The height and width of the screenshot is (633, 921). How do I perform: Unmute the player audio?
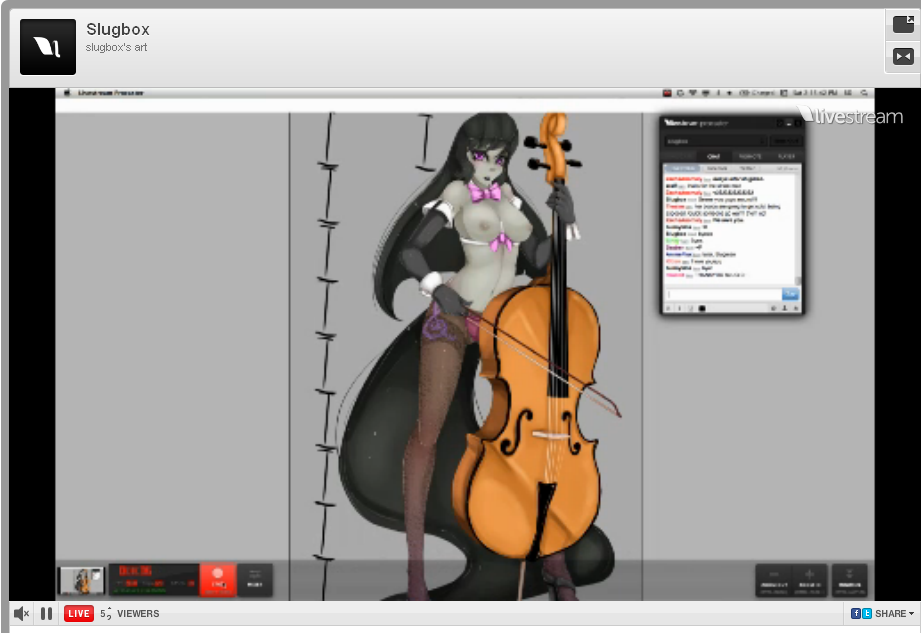click(x=21, y=614)
